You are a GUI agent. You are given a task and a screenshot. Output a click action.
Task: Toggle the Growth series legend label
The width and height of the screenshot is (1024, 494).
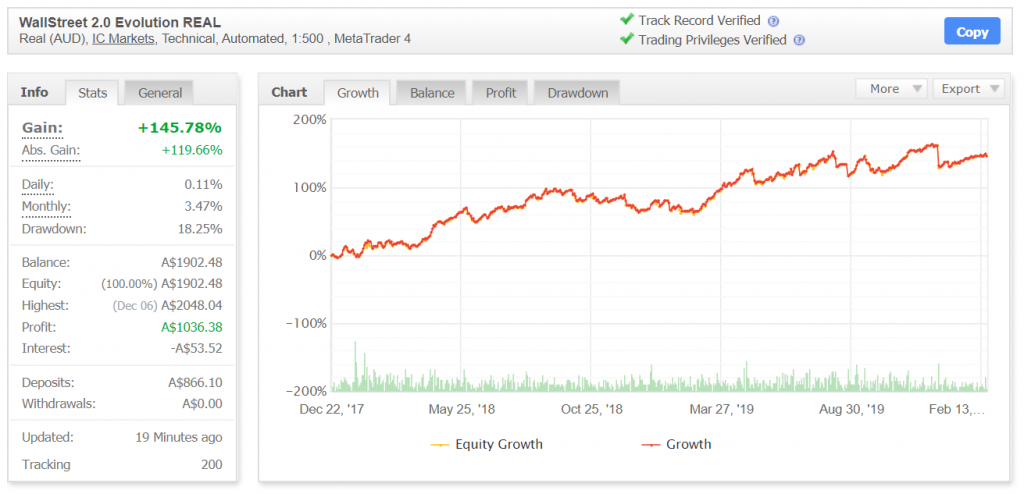click(688, 444)
